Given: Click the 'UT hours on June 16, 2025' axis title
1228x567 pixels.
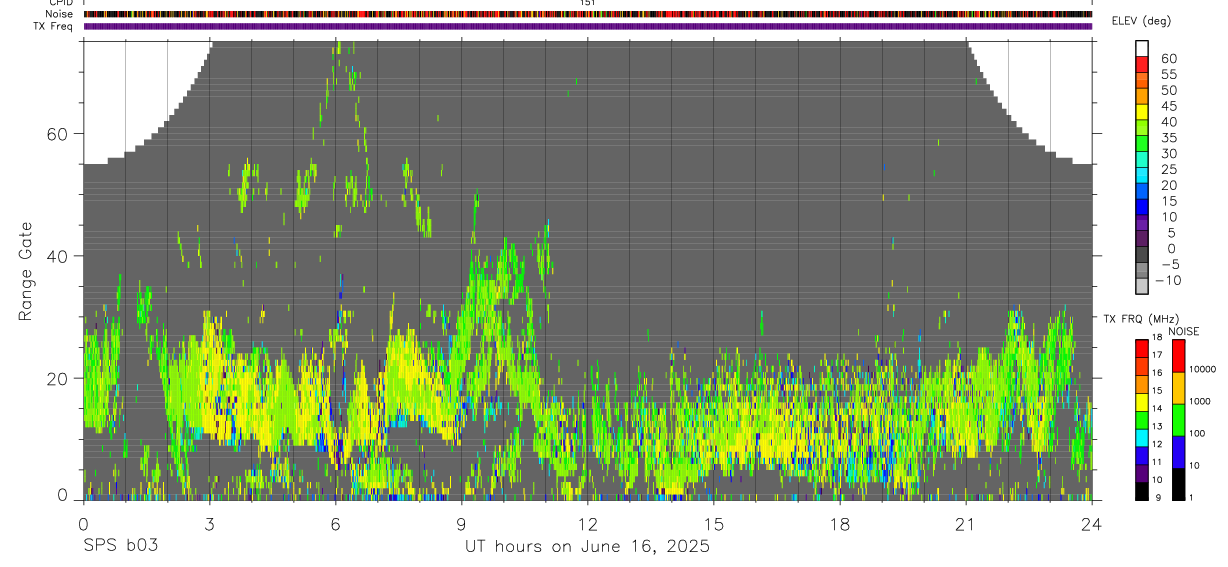Looking at the screenshot, I should [587, 547].
